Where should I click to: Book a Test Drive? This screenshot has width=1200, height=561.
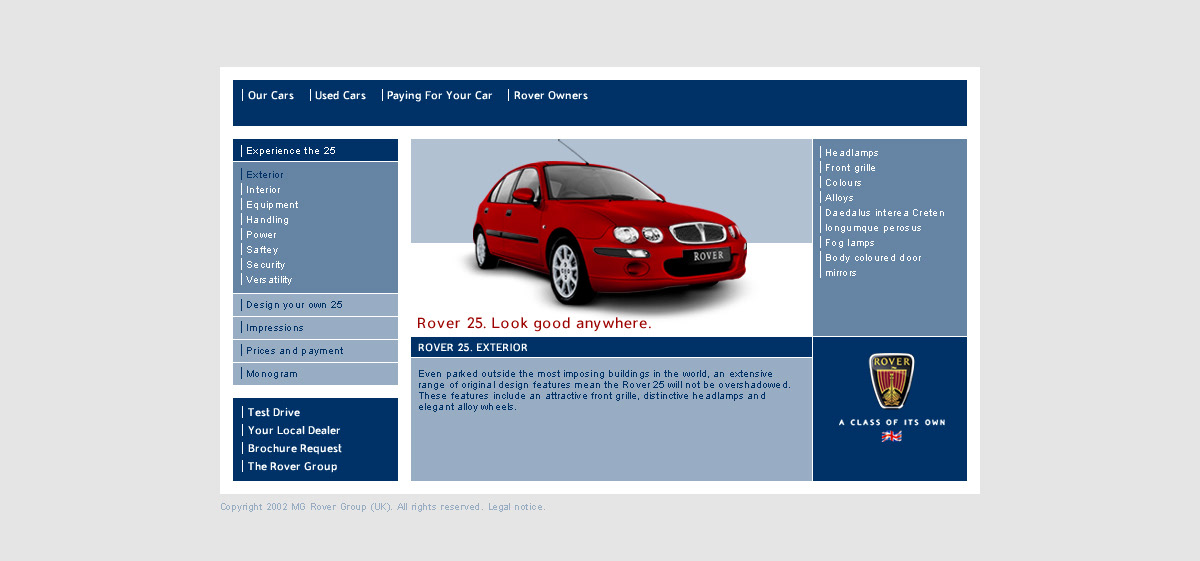[274, 413]
